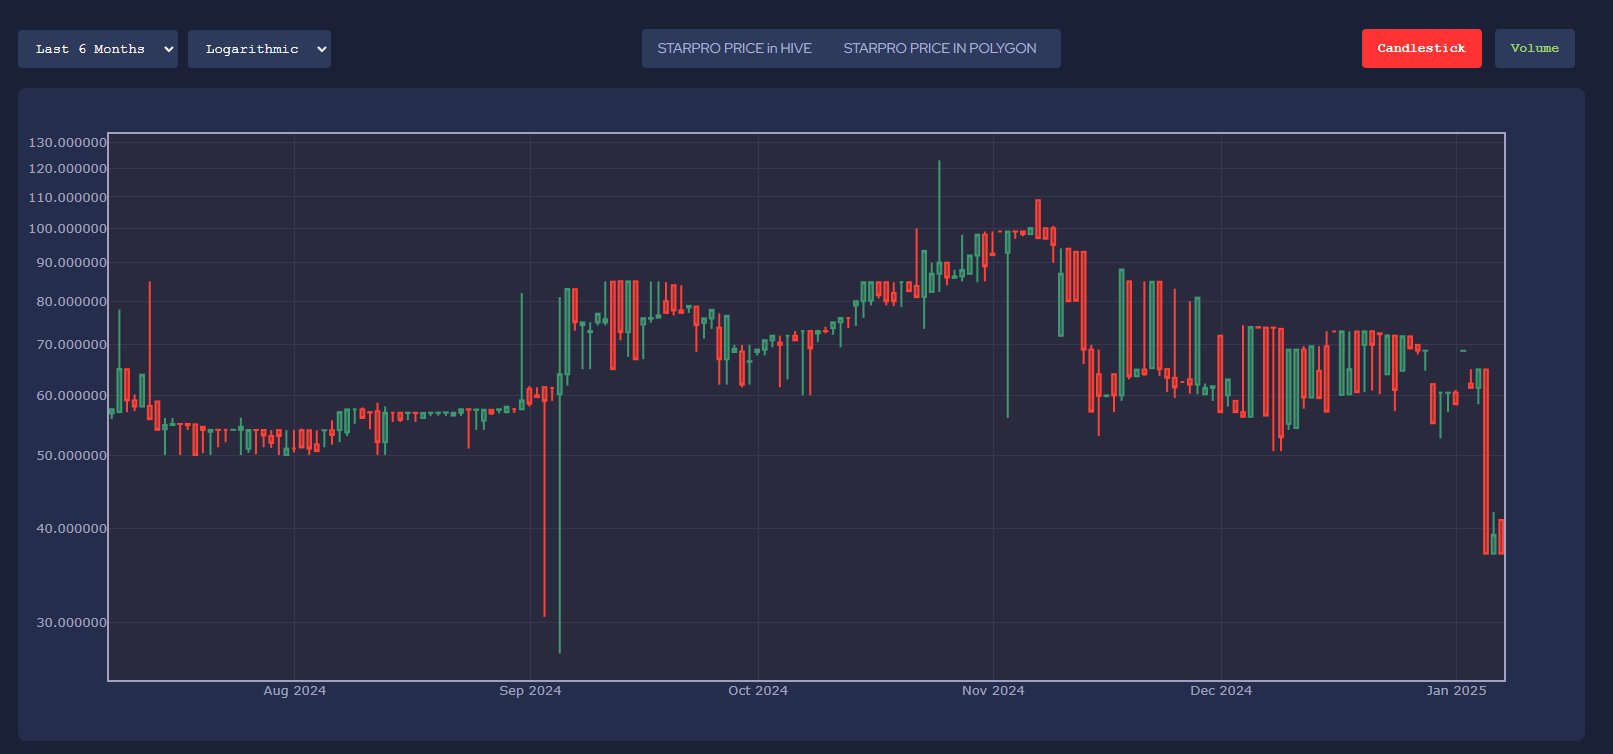Open the Last 6 Months time range dropdown
This screenshot has height=754, width=1613.
point(98,49)
